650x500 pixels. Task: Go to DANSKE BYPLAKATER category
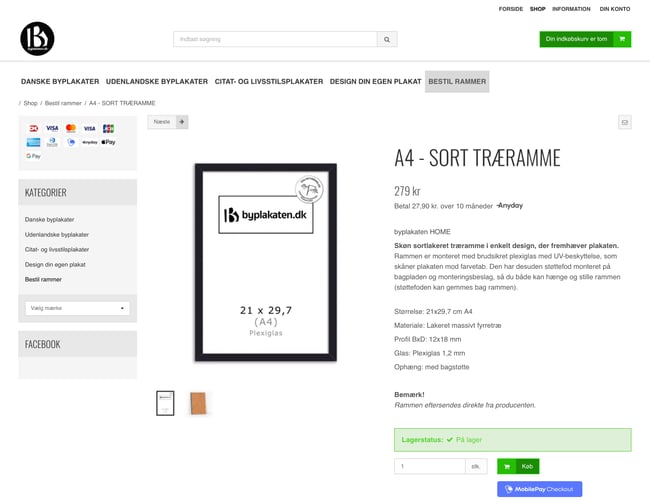(60, 82)
